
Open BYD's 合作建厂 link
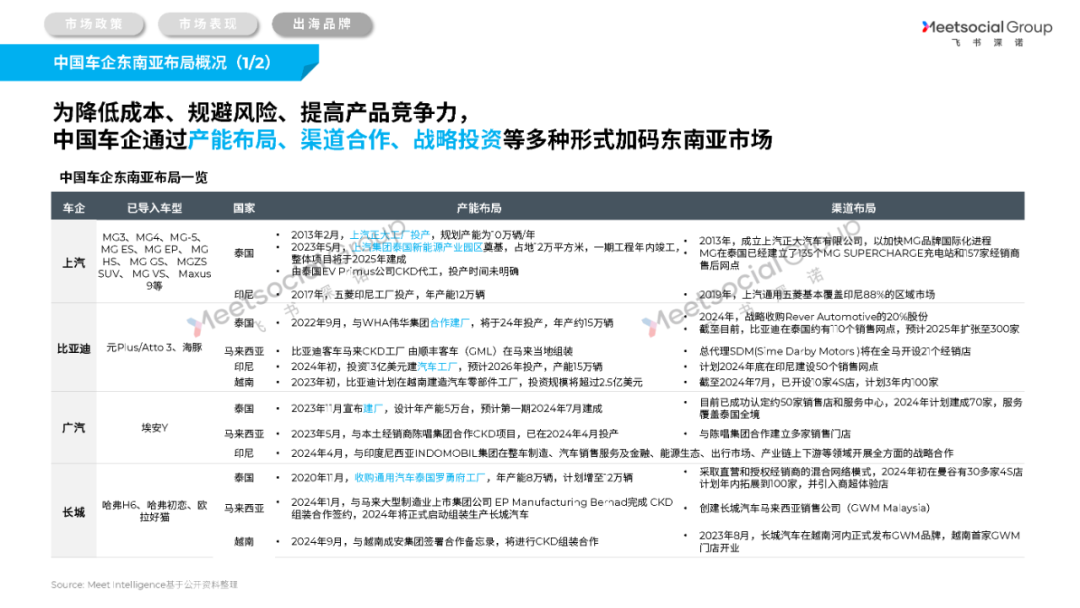click(450, 323)
